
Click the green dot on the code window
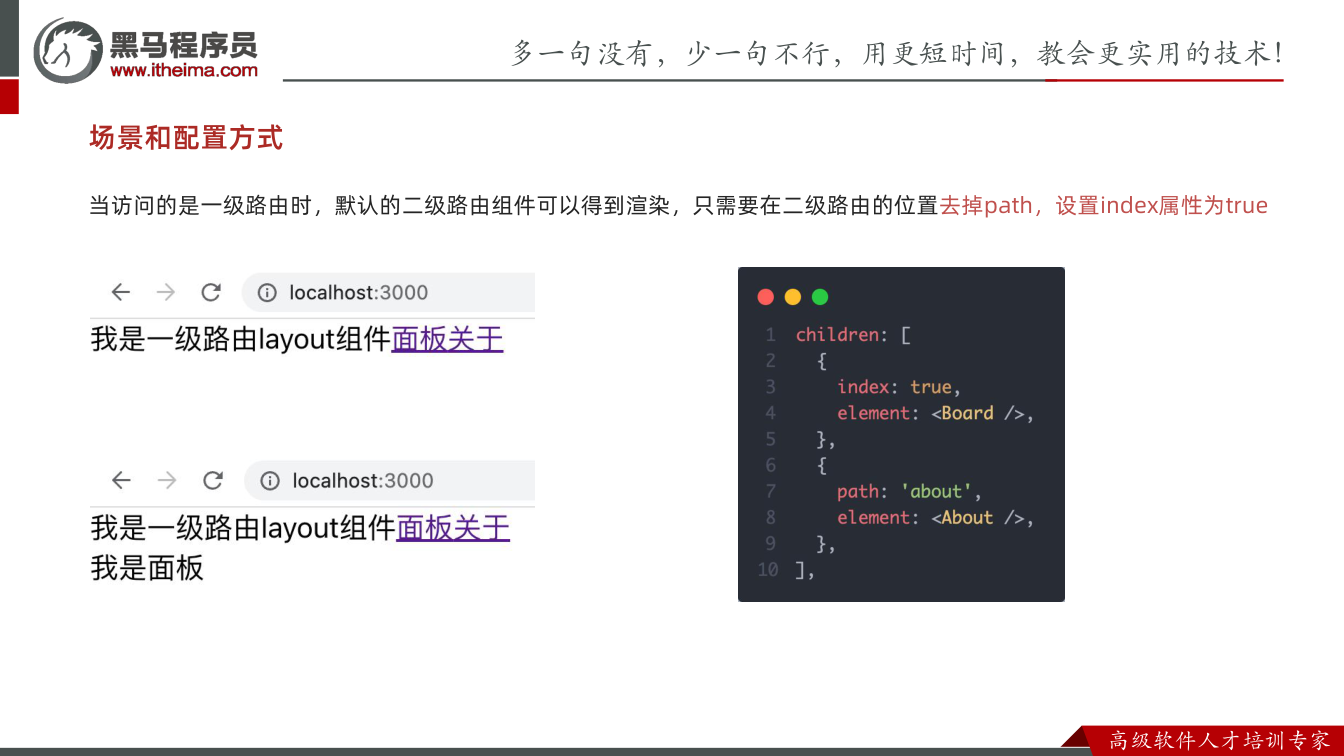click(820, 297)
